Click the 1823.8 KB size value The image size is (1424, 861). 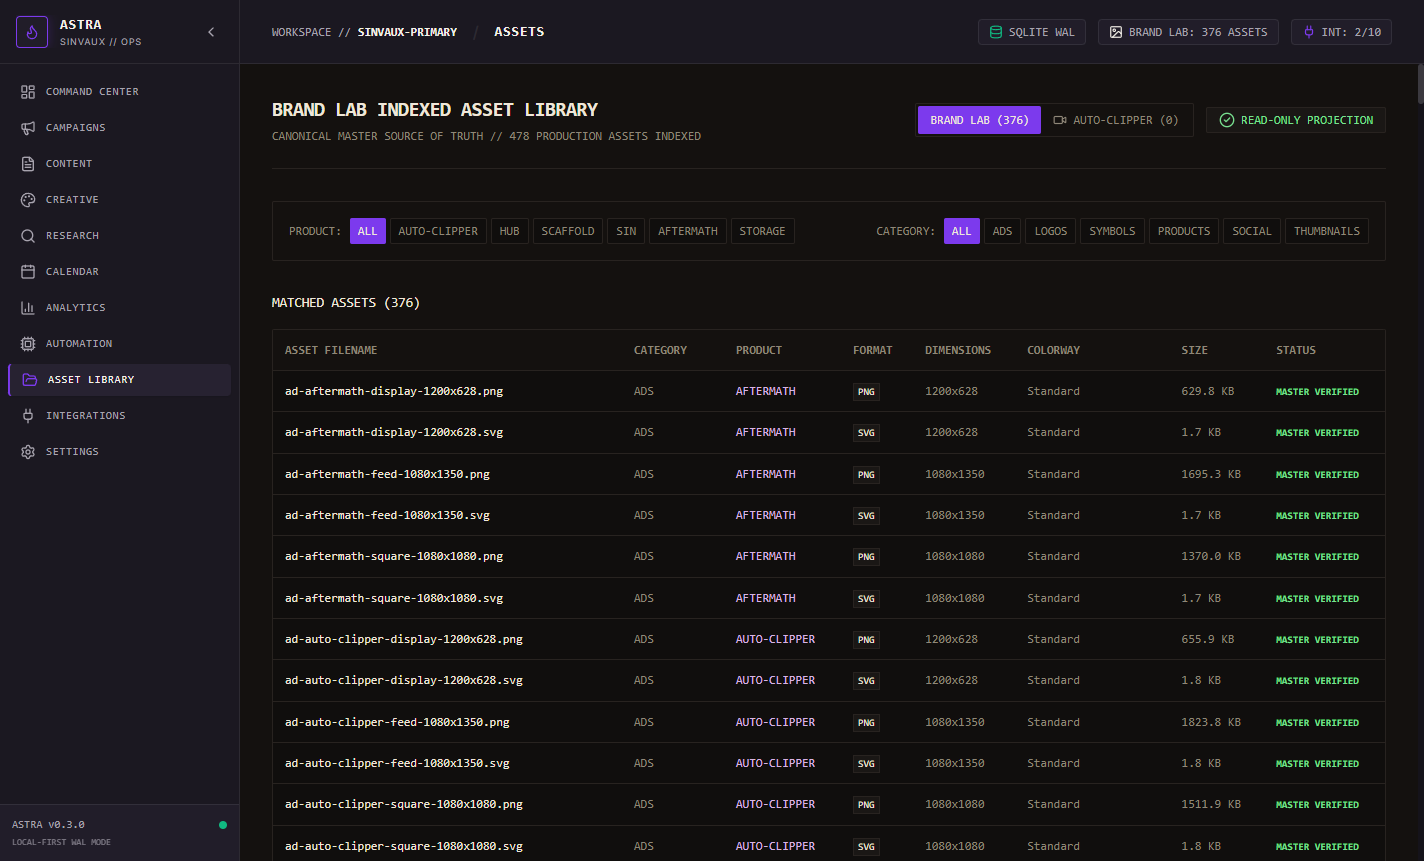[1211, 722]
